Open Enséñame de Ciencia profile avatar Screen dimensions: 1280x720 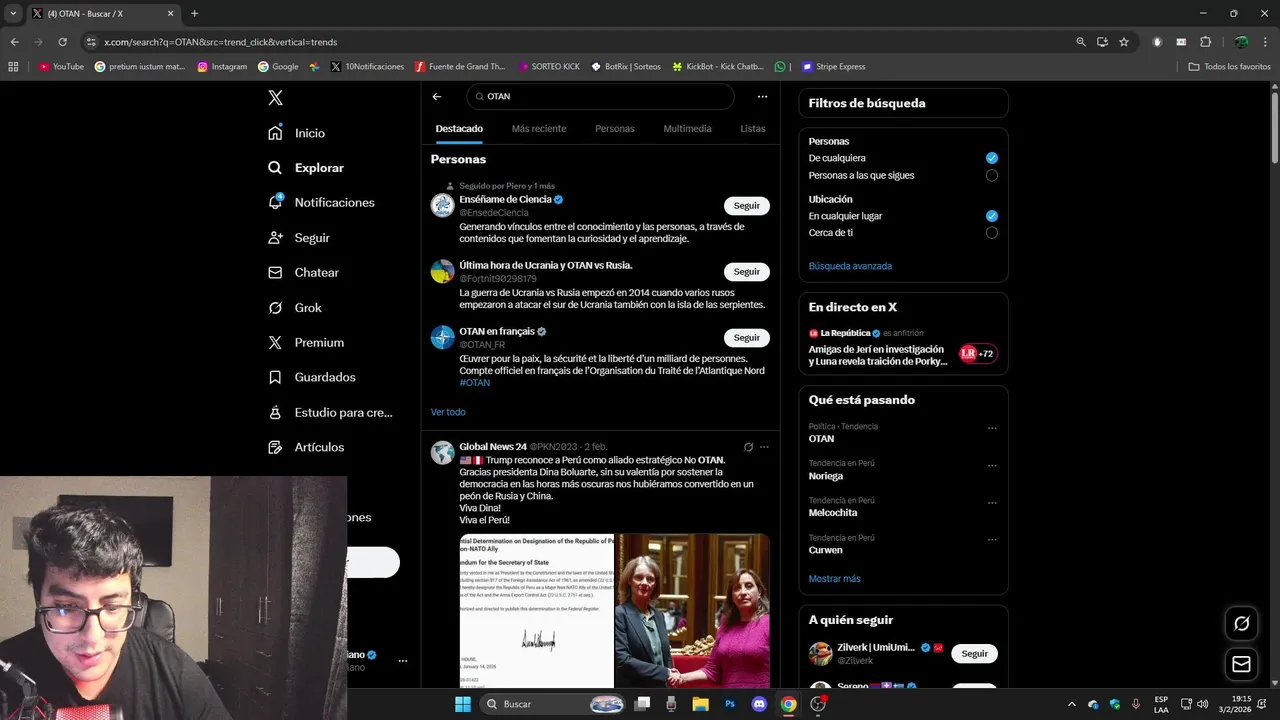tap(442, 205)
